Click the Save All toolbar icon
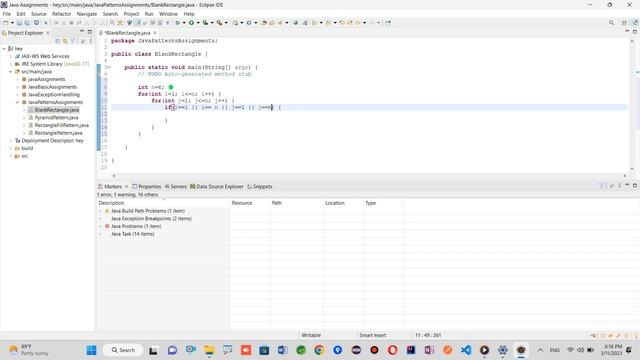This screenshot has height=360, width=640. [27, 23]
